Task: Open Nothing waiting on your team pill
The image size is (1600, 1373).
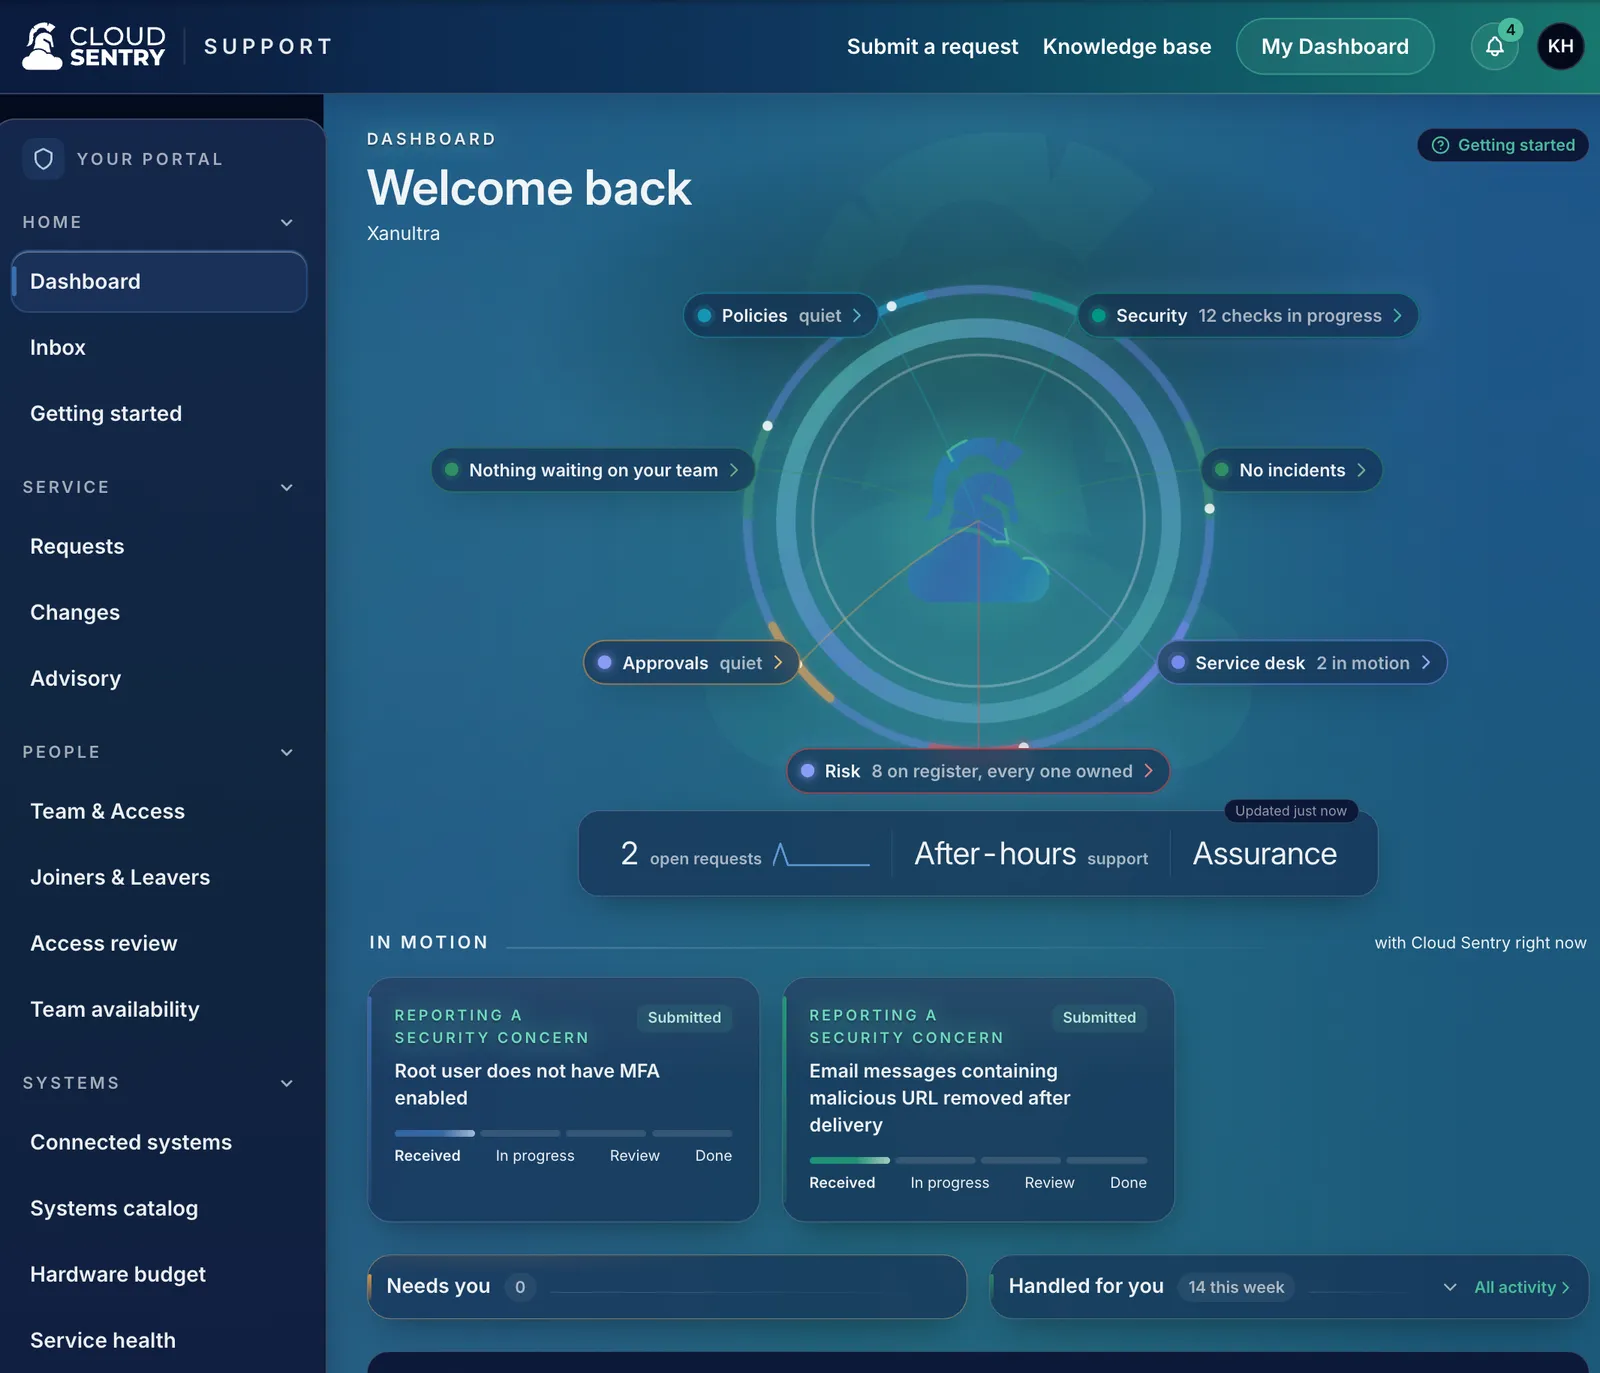Action: 593,470
